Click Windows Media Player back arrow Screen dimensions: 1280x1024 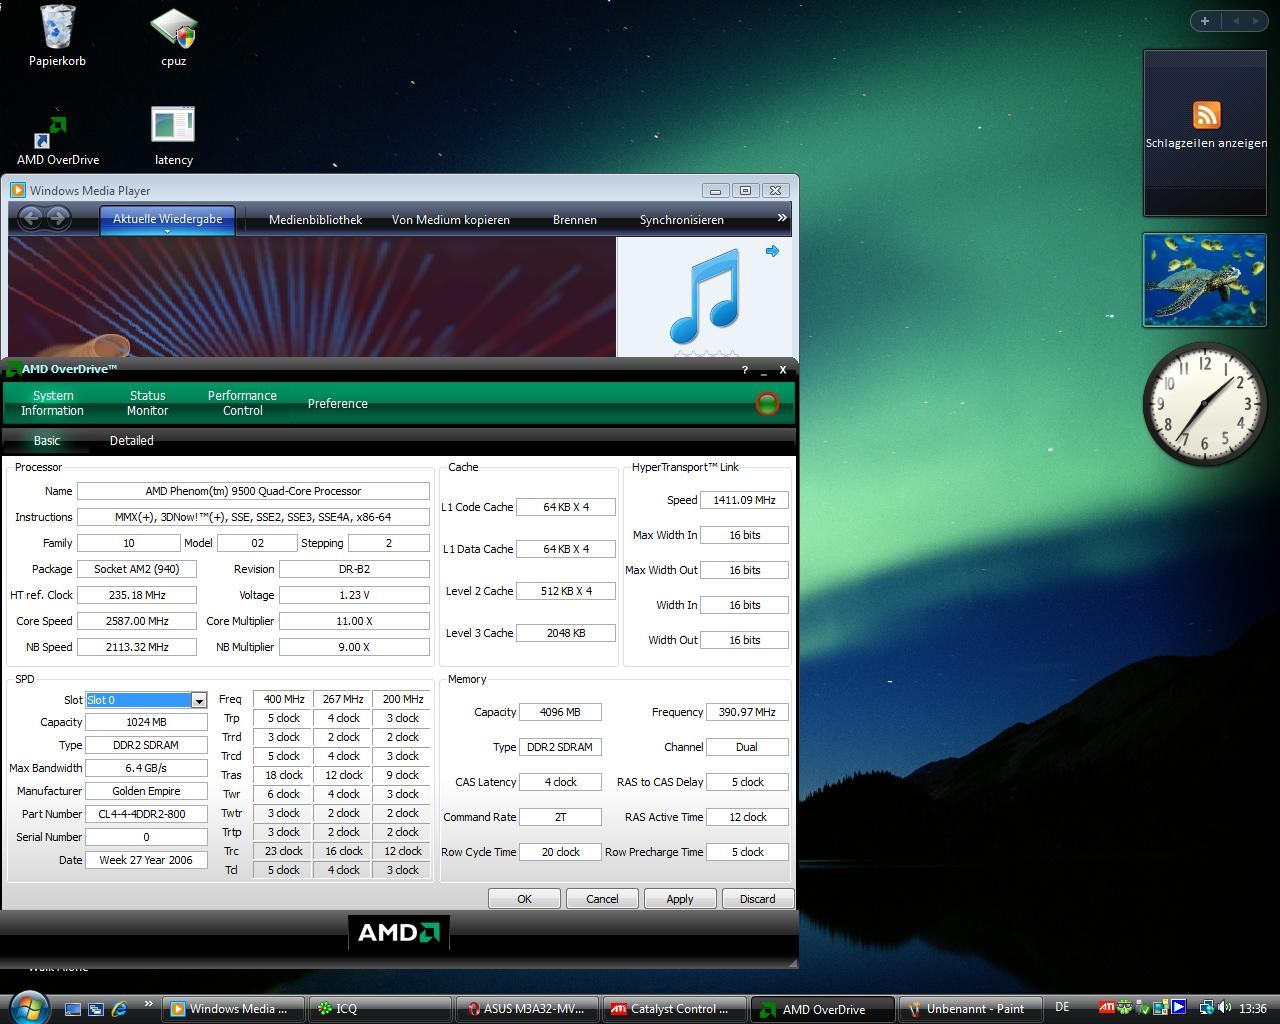point(30,218)
